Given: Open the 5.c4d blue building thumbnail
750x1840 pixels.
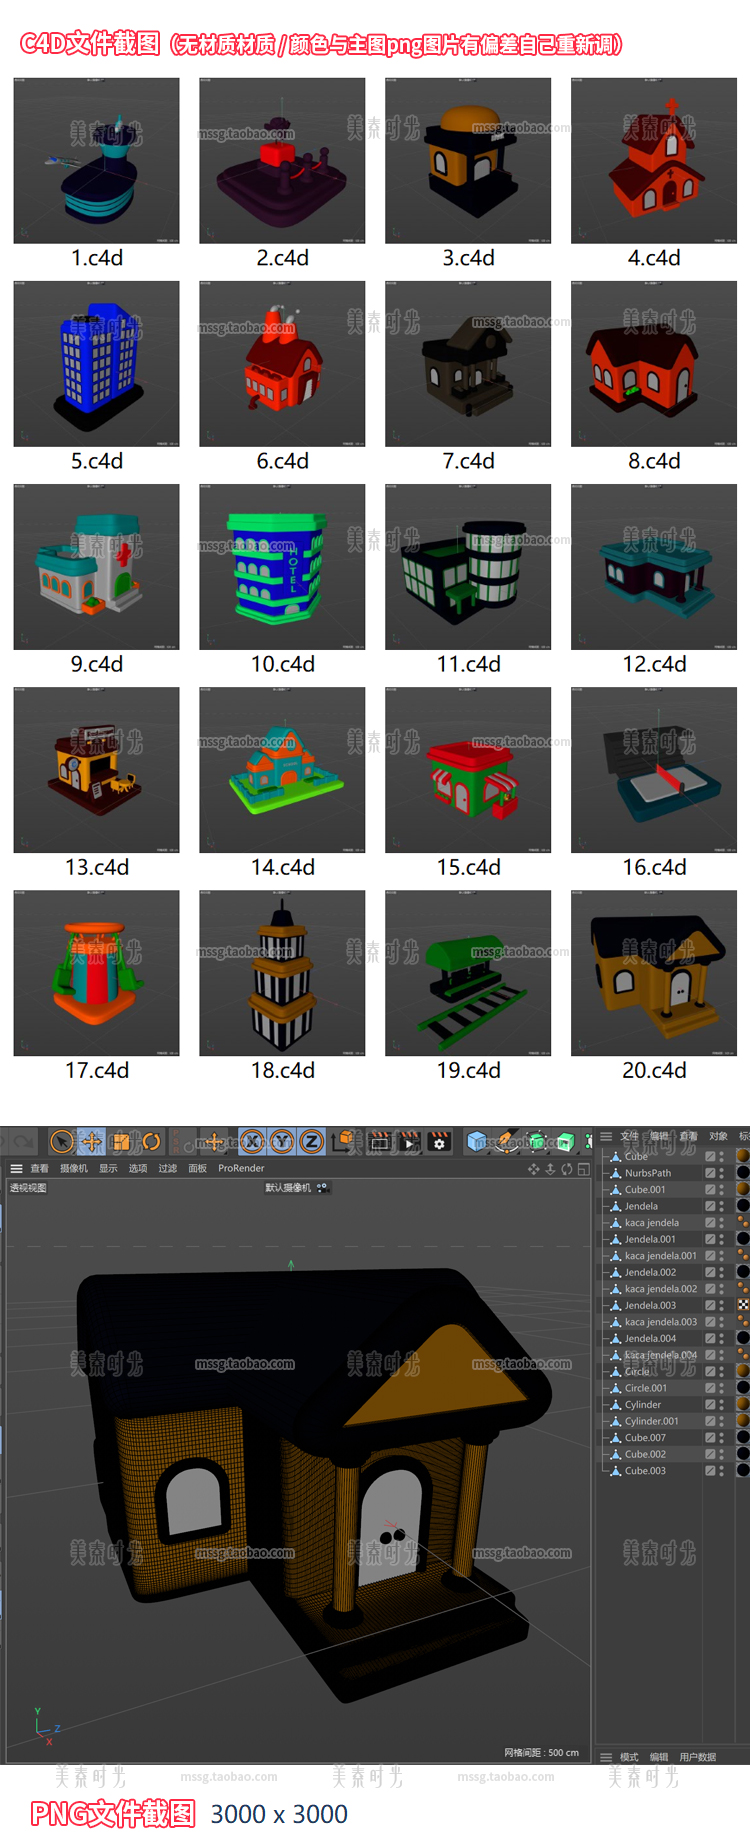Looking at the screenshot, I should (x=96, y=364).
